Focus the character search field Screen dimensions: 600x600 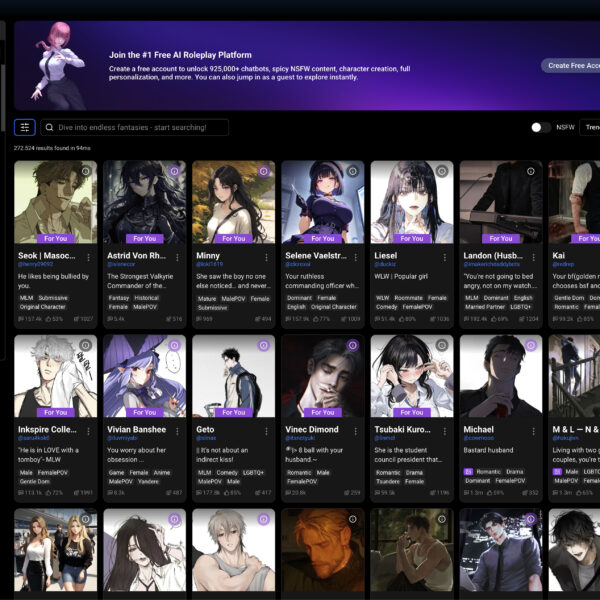point(135,127)
